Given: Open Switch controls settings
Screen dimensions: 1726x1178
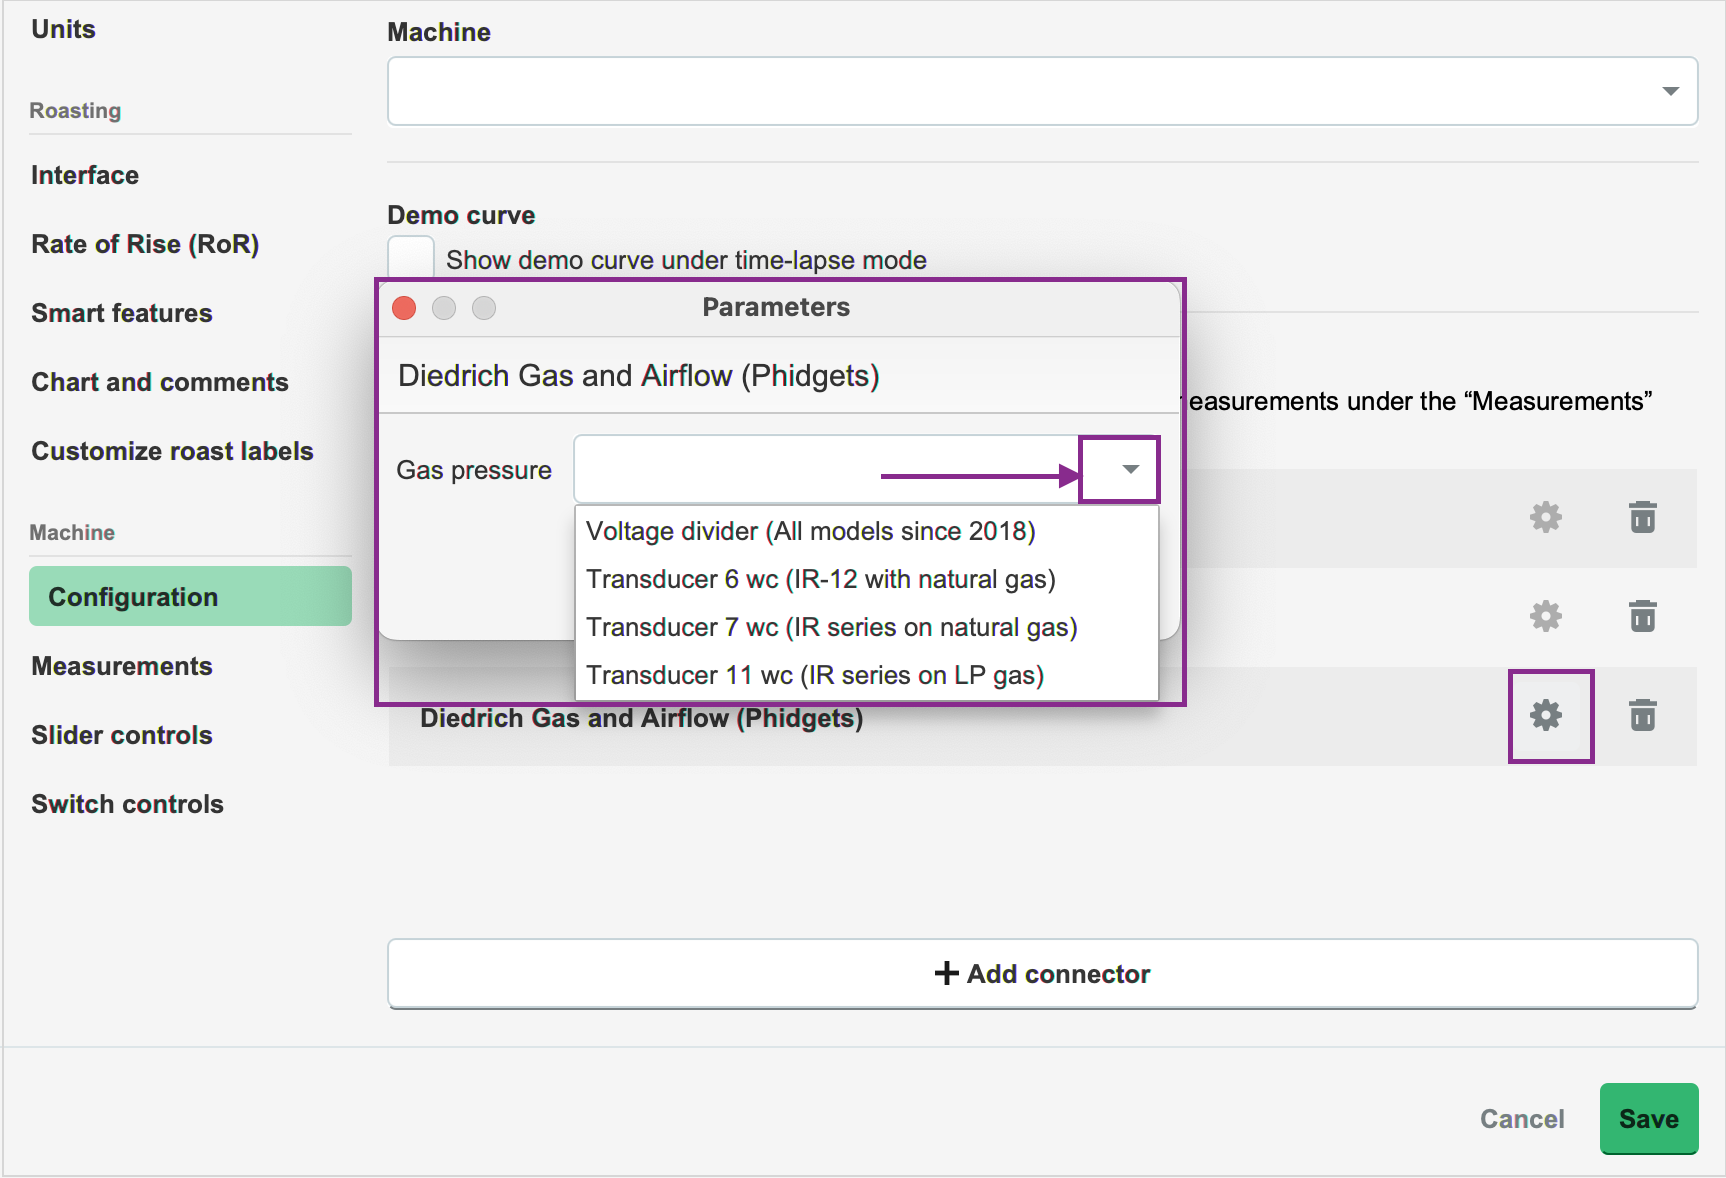Looking at the screenshot, I should 127,804.
